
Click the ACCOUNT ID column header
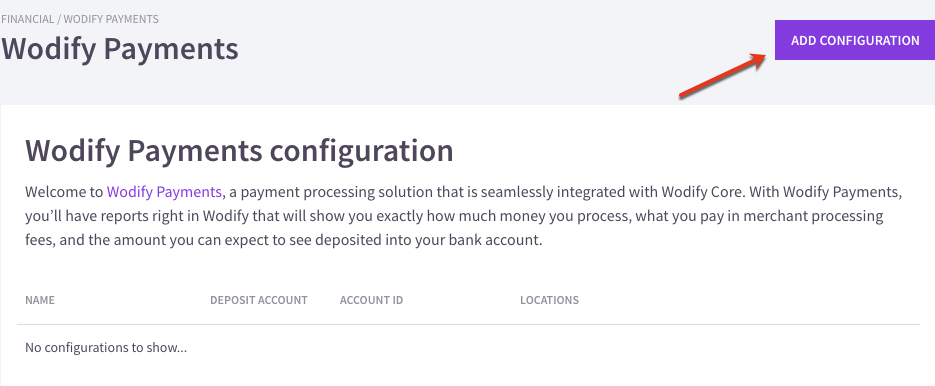[x=371, y=300]
